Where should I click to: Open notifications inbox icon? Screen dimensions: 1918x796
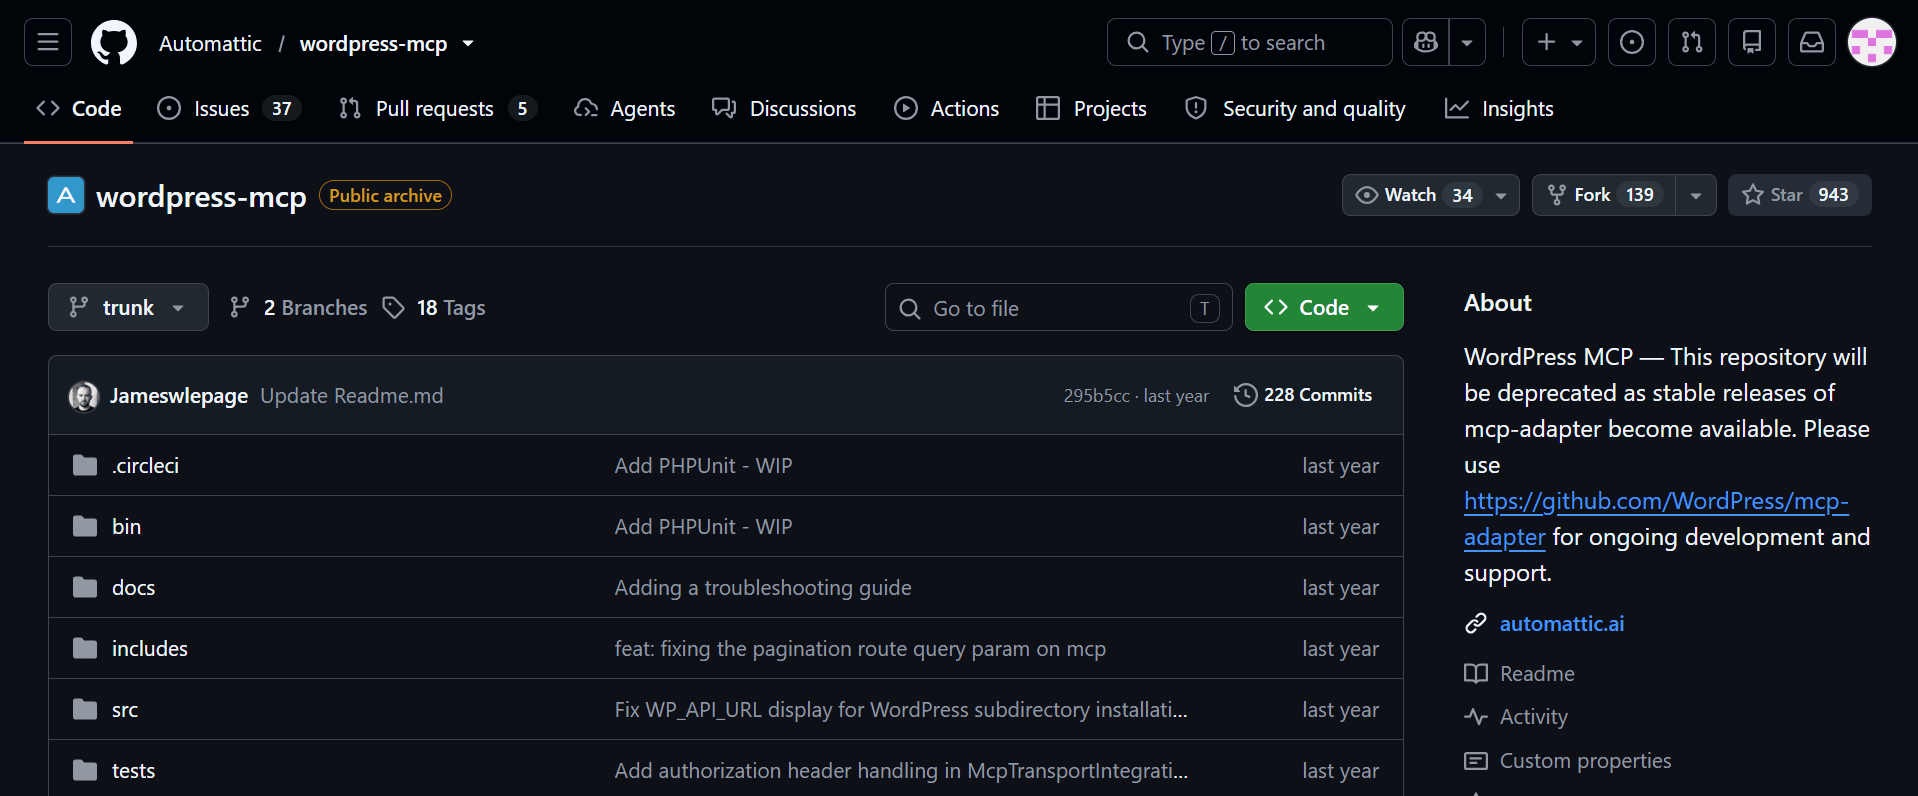1812,42
